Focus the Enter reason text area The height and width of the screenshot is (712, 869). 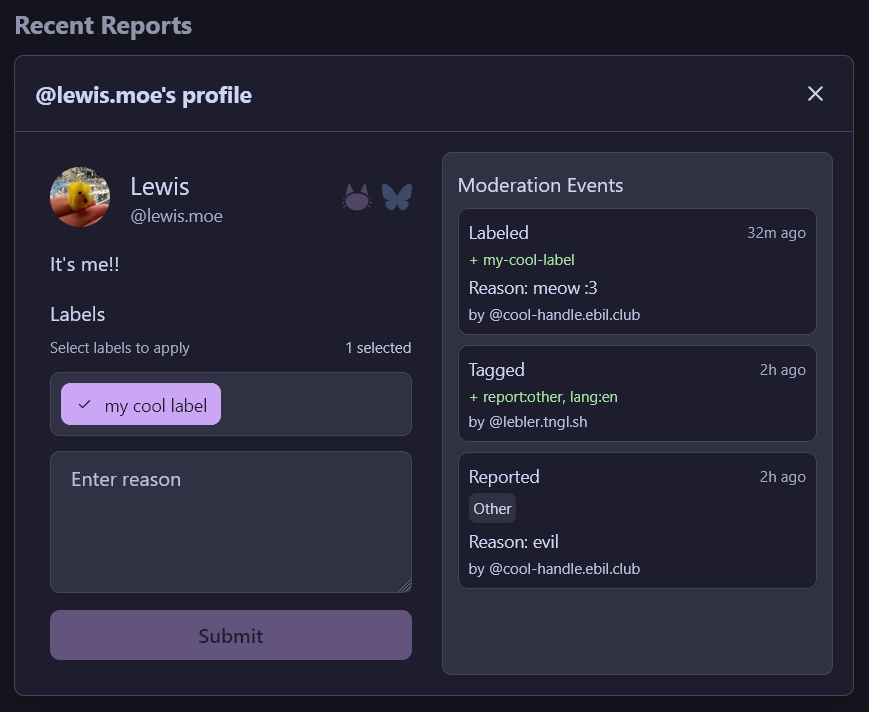click(x=230, y=520)
